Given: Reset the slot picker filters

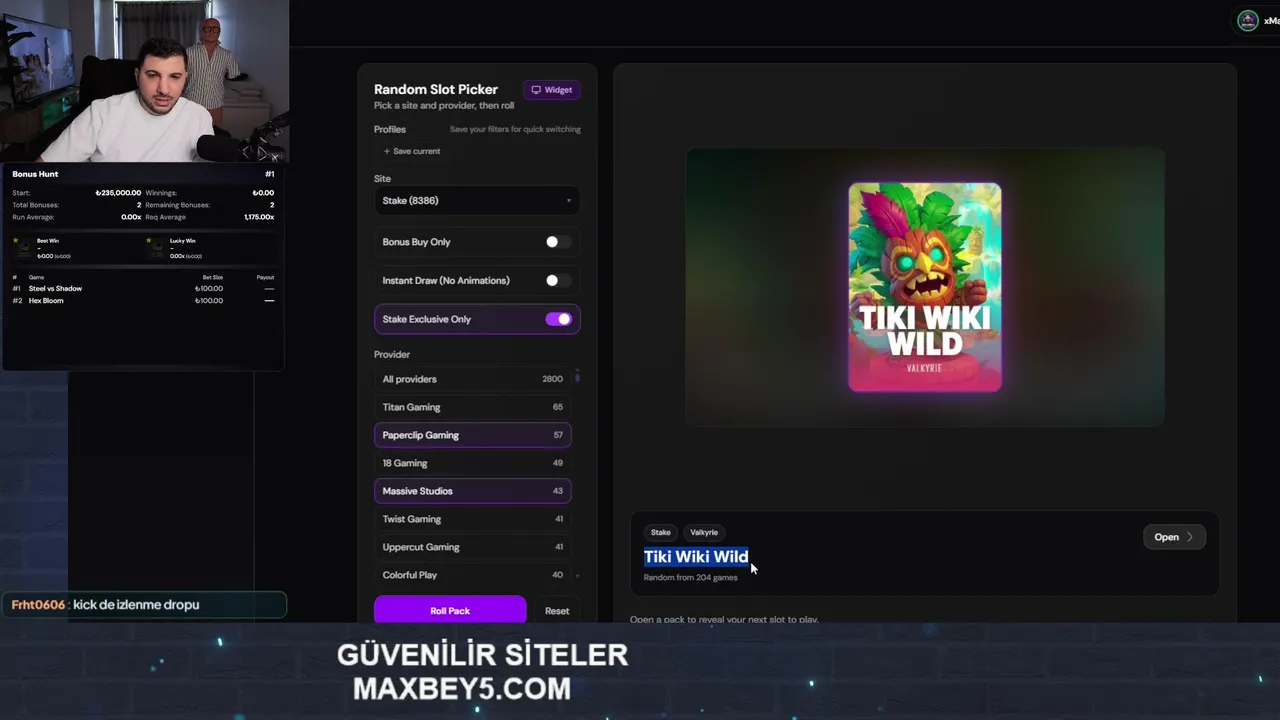Looking at the screenshot, I should click(557, 611).
